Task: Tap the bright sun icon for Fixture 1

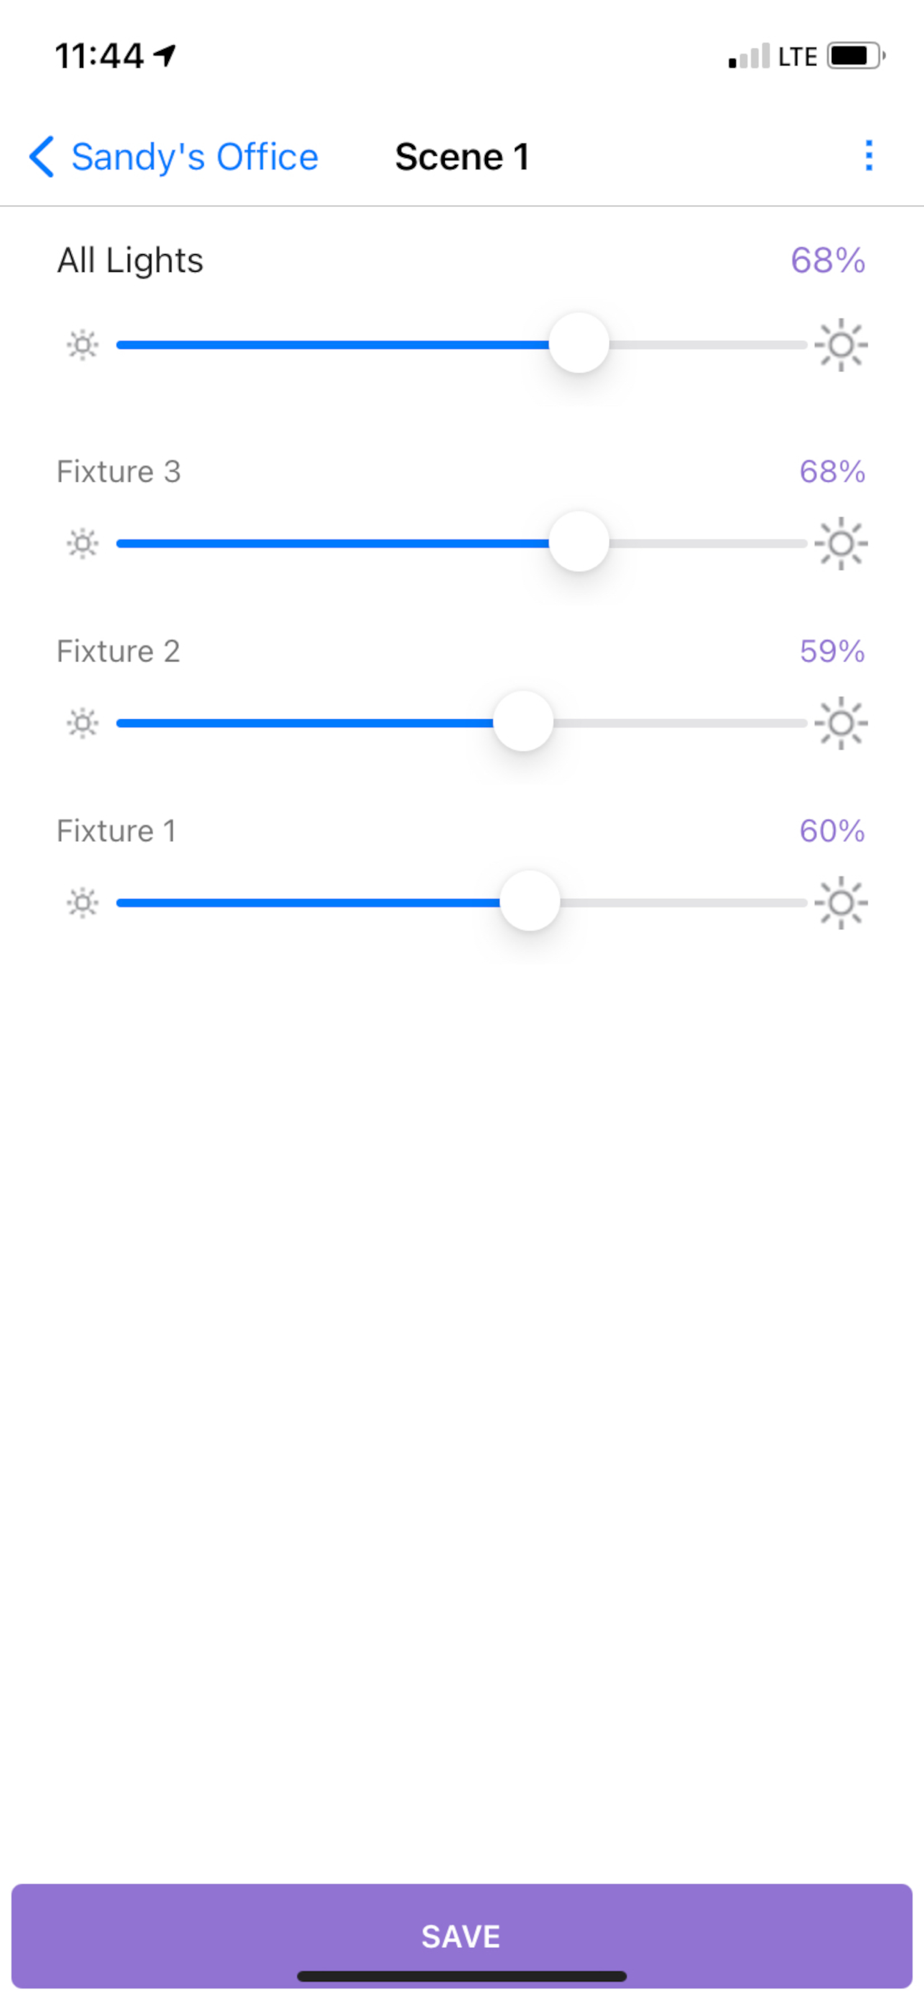Action: (x=840, y=903)
